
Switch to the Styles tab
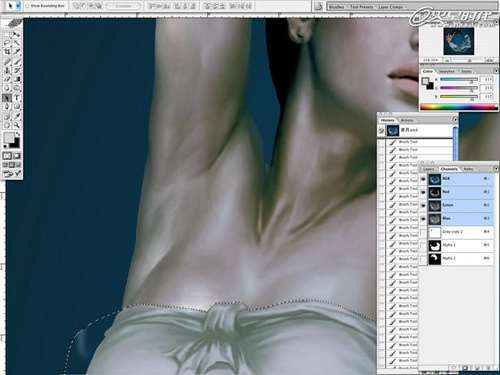click(x=466, y=71)
